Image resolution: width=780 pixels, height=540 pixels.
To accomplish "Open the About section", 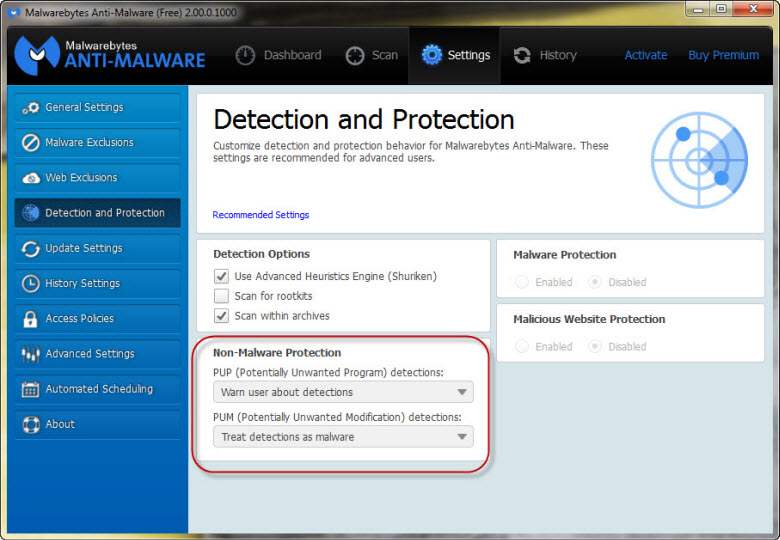I will (98, 425).
